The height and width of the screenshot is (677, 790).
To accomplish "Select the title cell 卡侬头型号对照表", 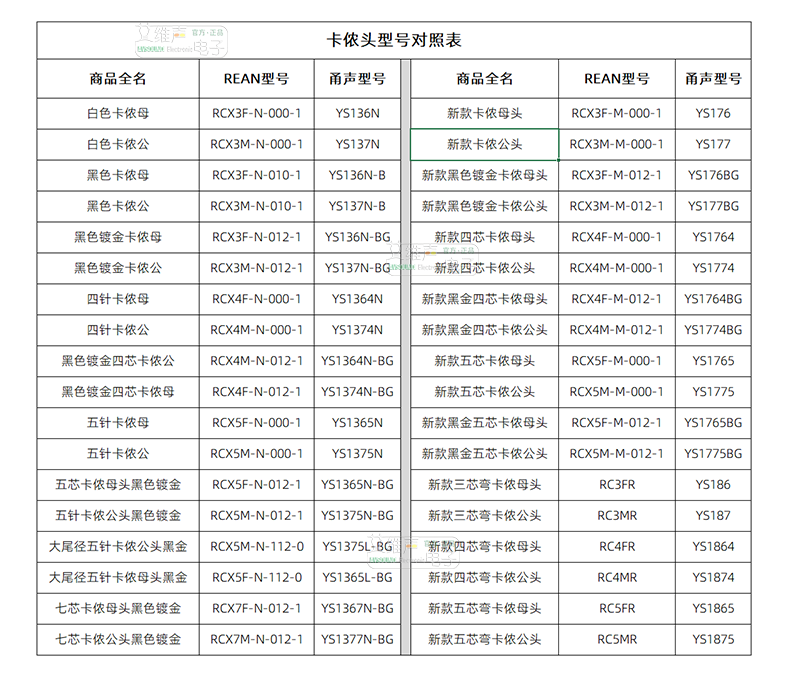I will coord(394,40).
